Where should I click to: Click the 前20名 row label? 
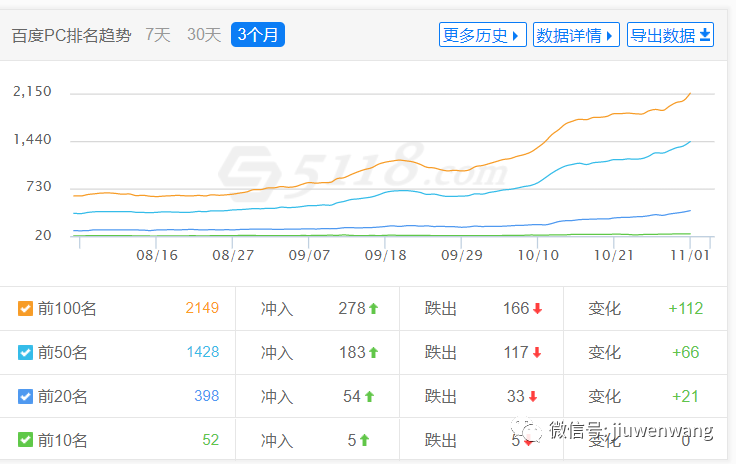point(62,396)
